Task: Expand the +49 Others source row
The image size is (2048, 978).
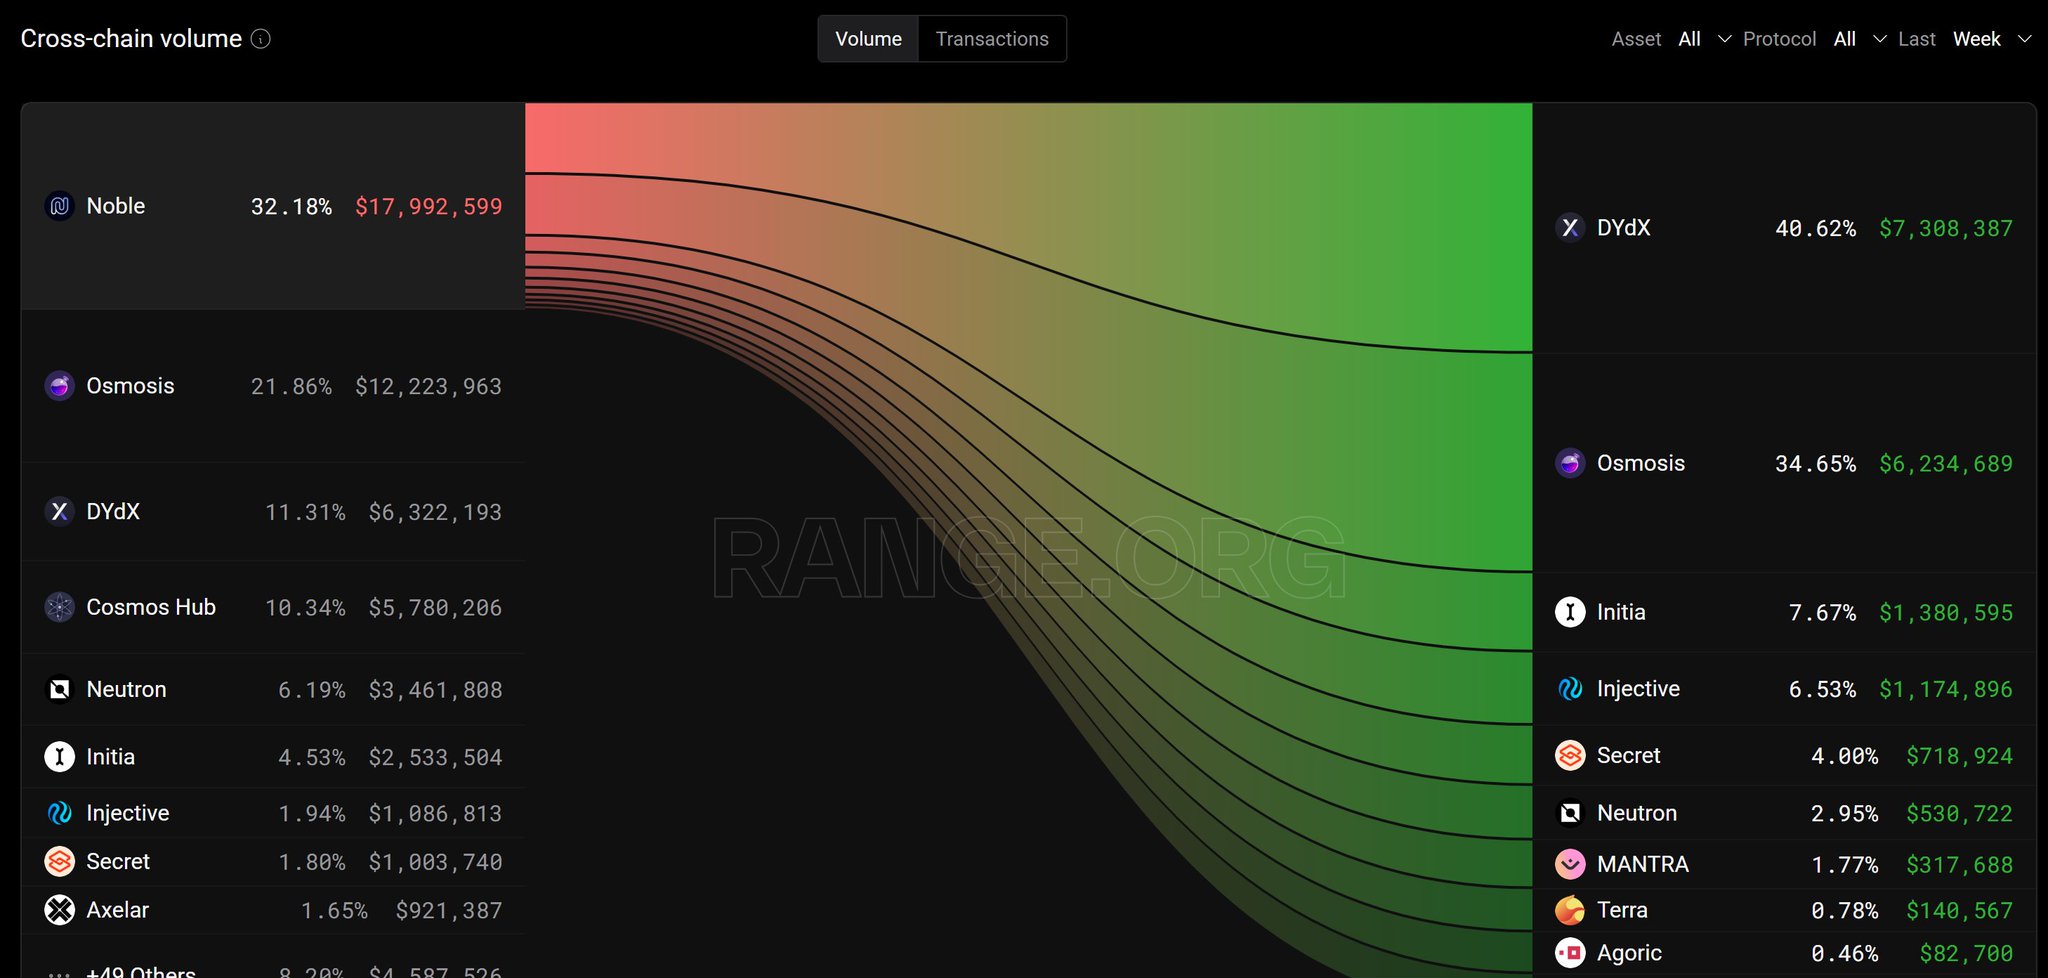Action: [273, 968]
